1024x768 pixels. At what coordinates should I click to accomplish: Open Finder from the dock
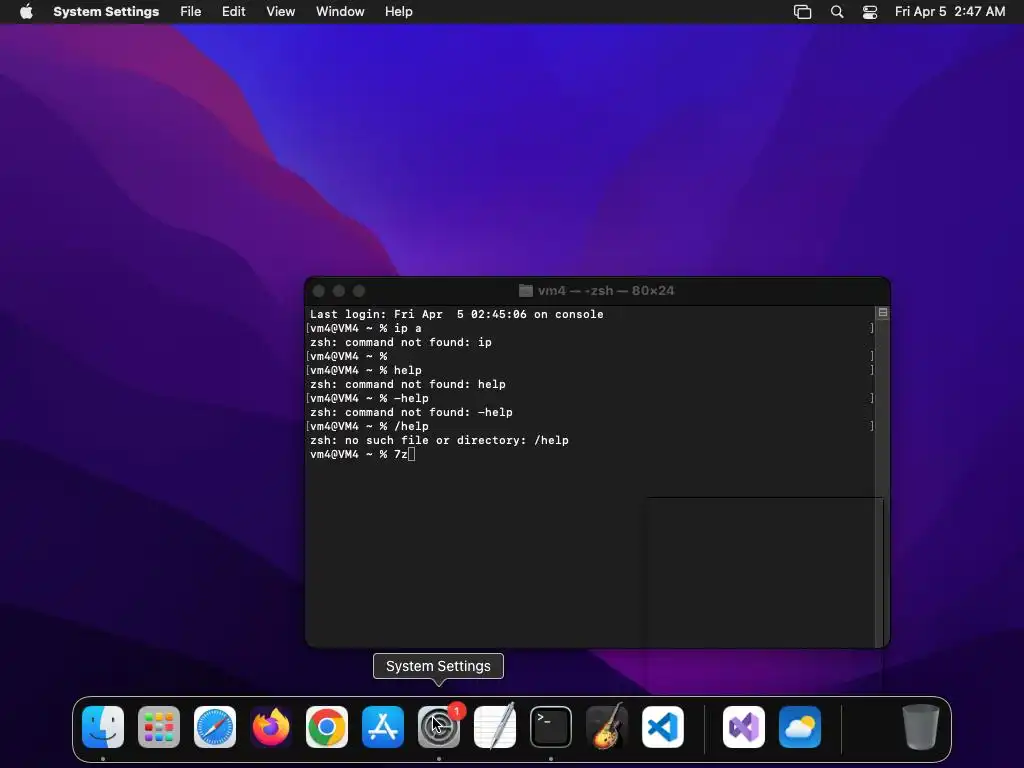[103, 727]
